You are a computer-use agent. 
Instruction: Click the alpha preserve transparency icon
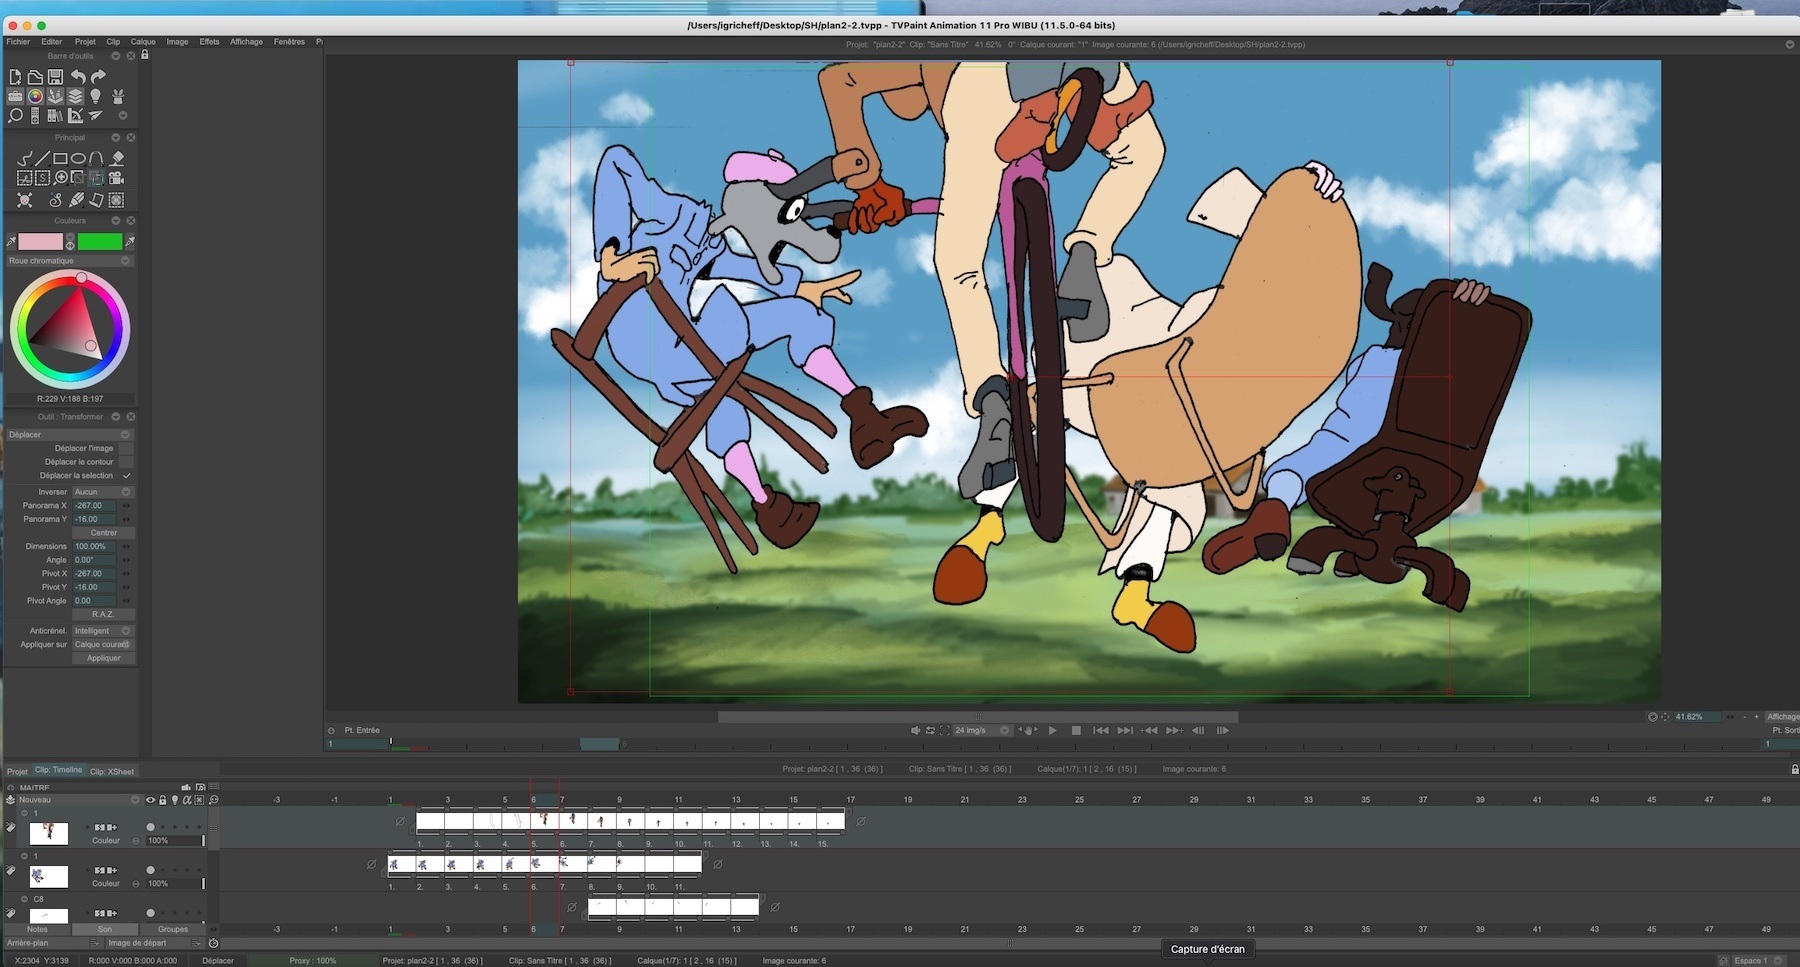pos(187,800)
